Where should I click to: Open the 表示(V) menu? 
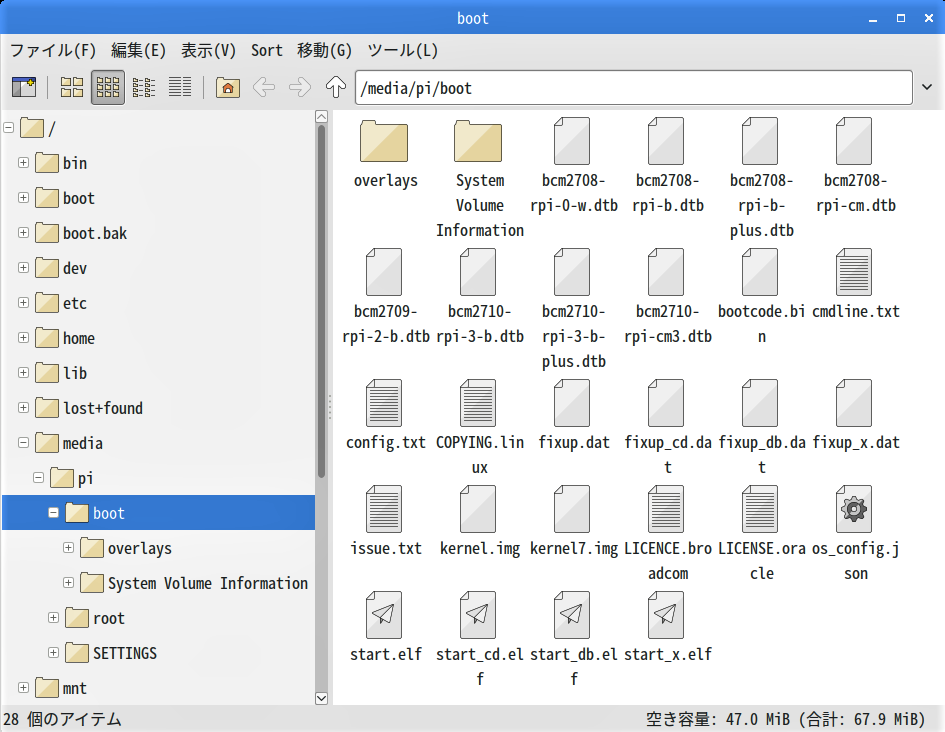[x=209, y=50]
